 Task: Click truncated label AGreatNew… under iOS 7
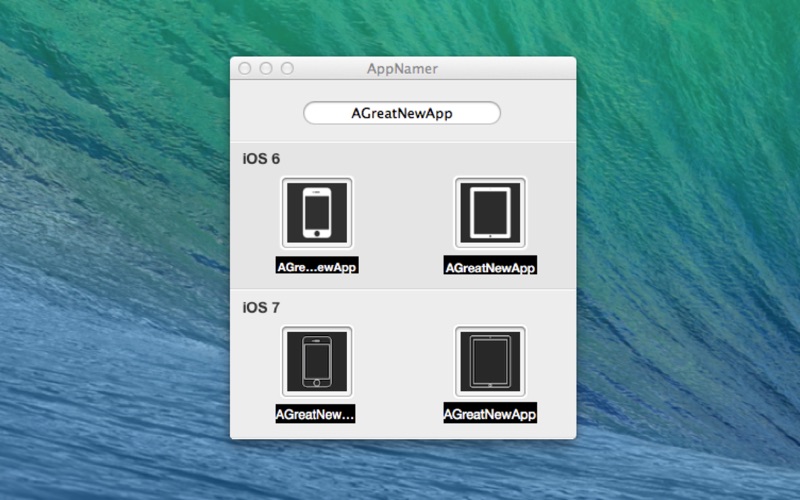coord(315,414)
